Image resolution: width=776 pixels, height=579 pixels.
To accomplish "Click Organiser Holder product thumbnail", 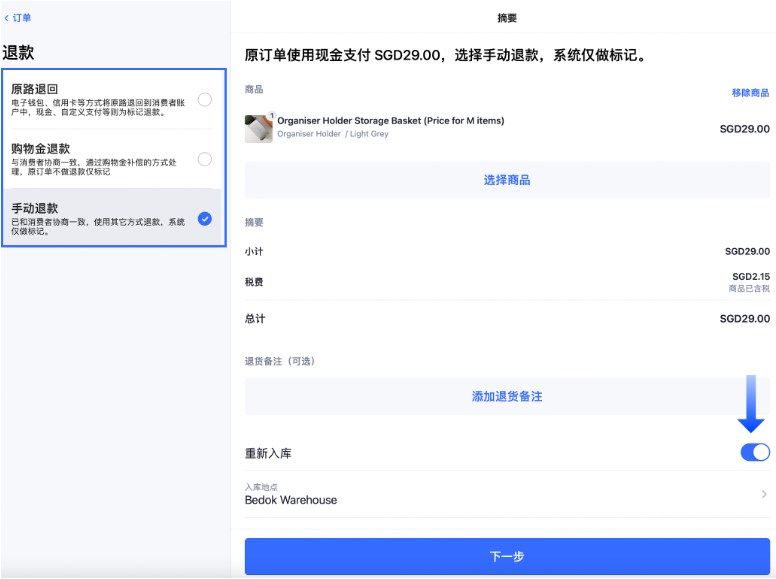I will point(259,129).
